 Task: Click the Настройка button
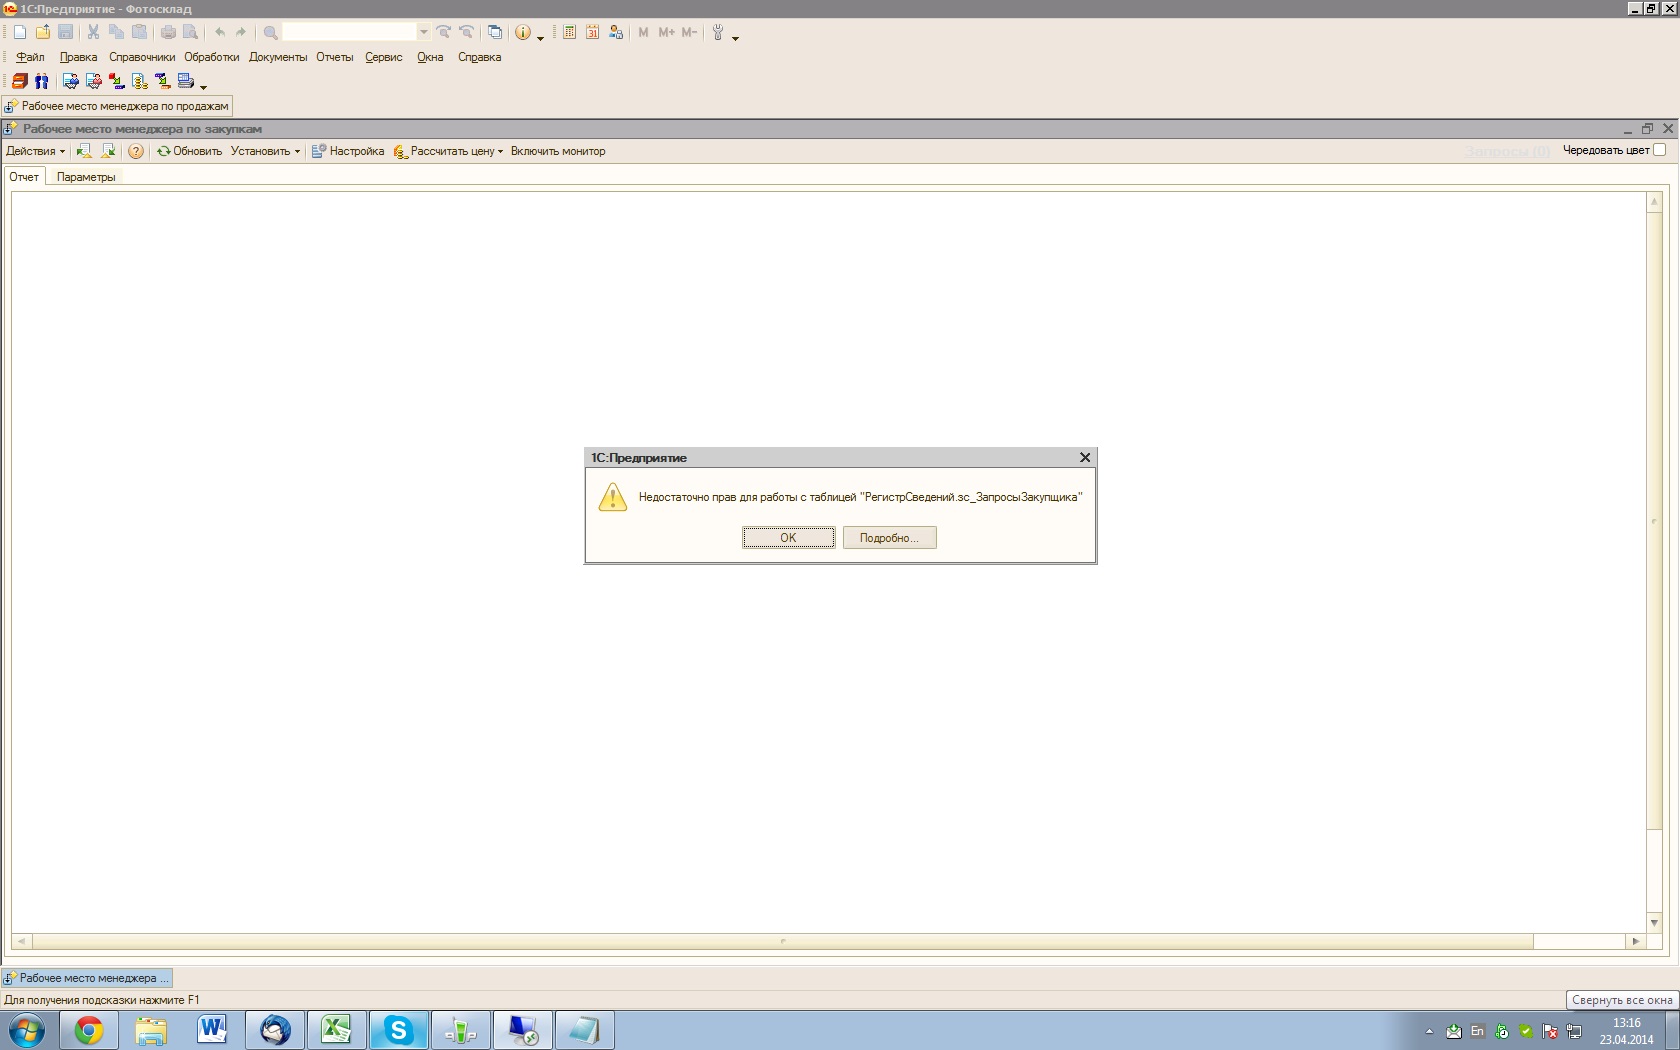348,151
